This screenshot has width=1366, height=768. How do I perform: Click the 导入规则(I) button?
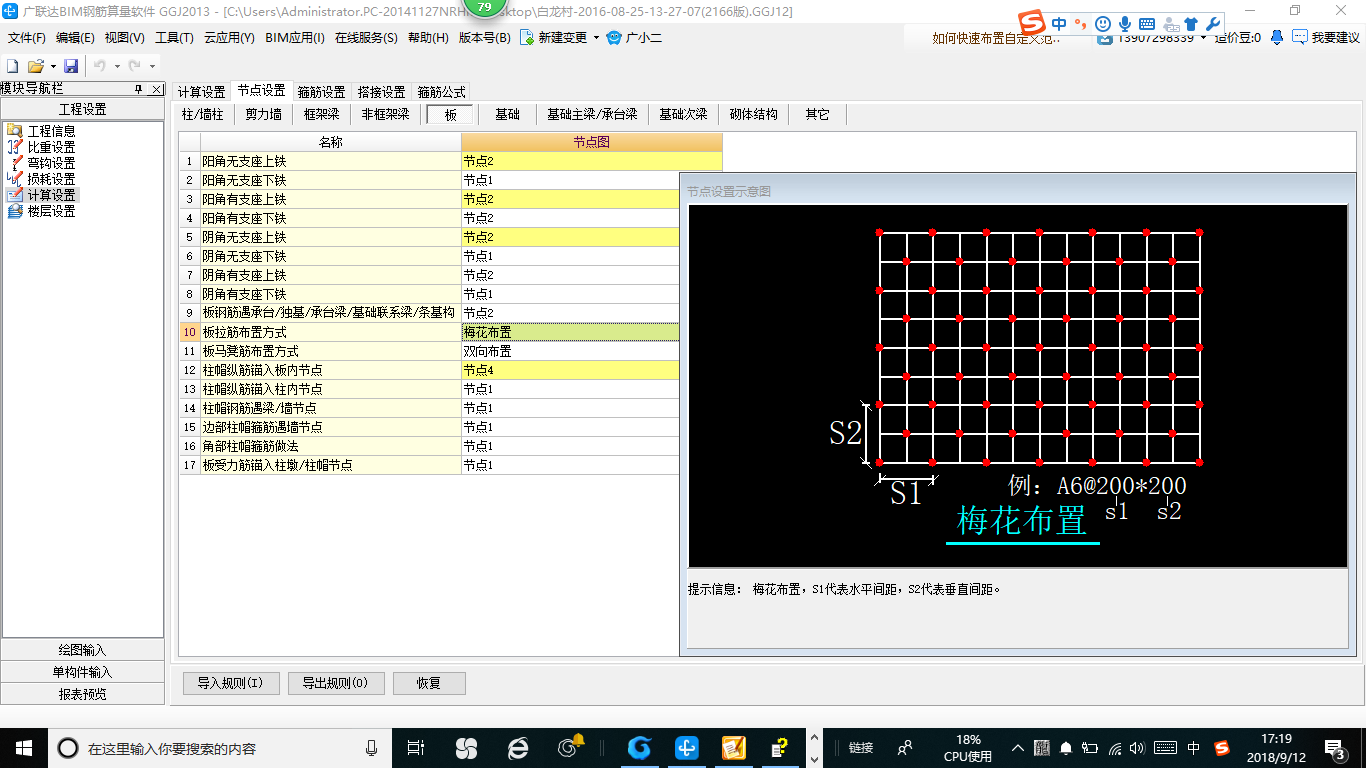click(230, 684)
